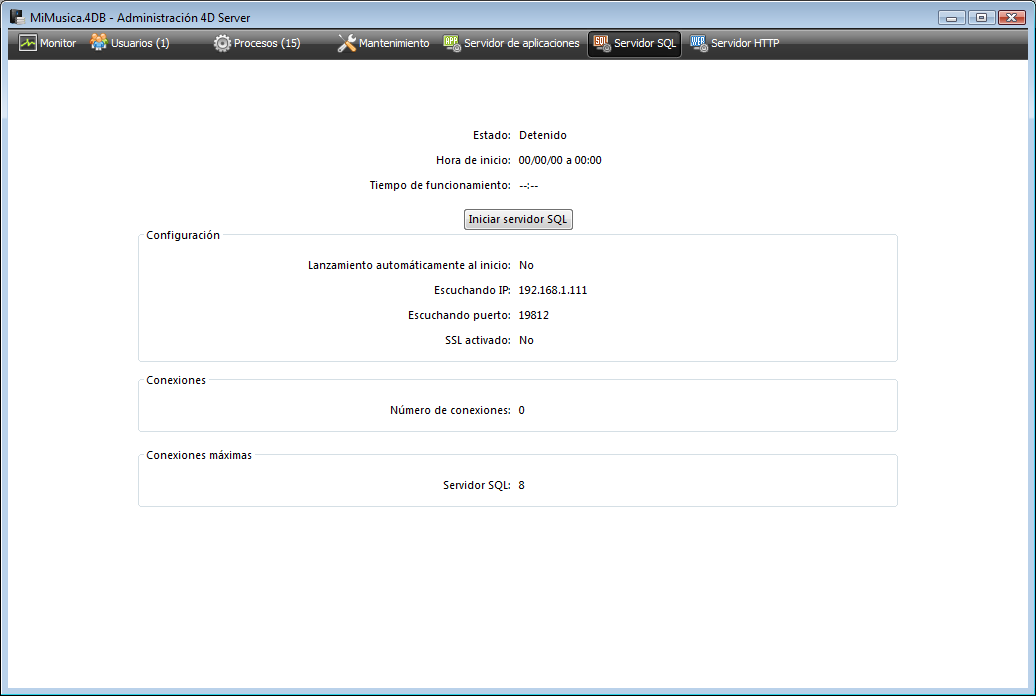Click the Lanzamiento automáticamente al inicio: label

pos(409,265)
